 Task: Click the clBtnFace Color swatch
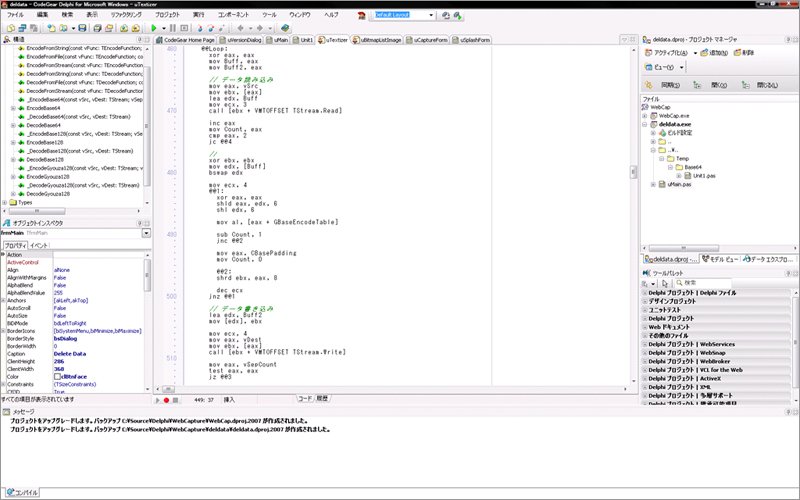click(x=57, y=377)
